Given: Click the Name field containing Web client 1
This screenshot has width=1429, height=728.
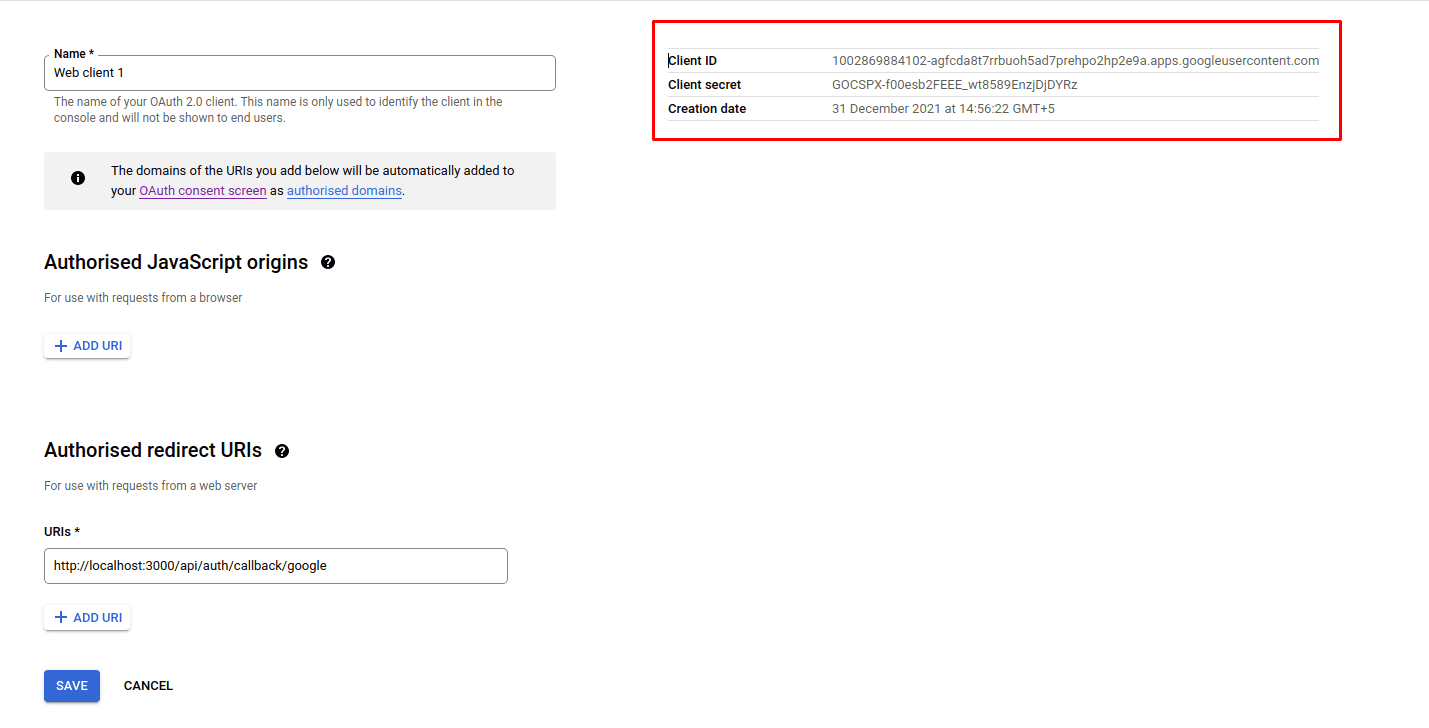Looking at the screenshot, I should click(x=300, y=73).
